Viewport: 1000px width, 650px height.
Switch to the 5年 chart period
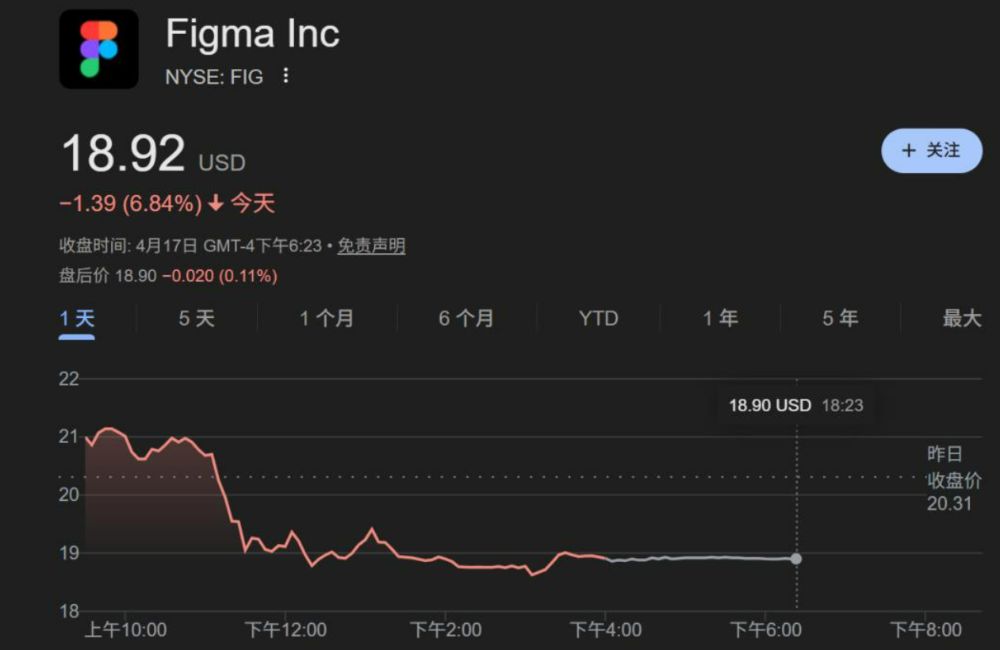pos(840,318)
